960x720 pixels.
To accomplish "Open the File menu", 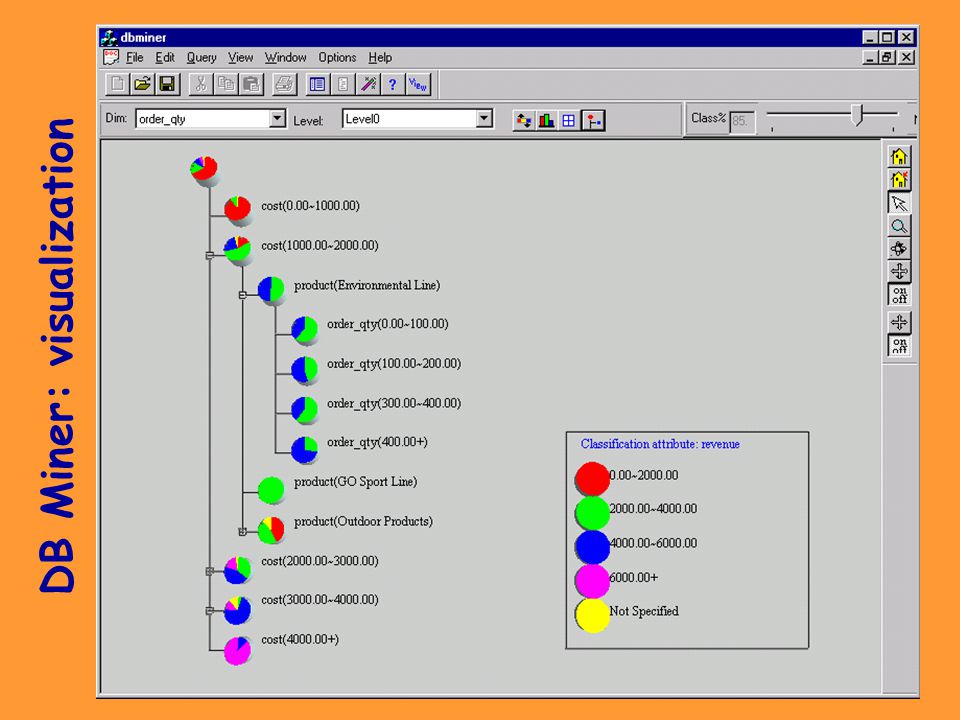I will pyautogui.click(x=135, y=58).
